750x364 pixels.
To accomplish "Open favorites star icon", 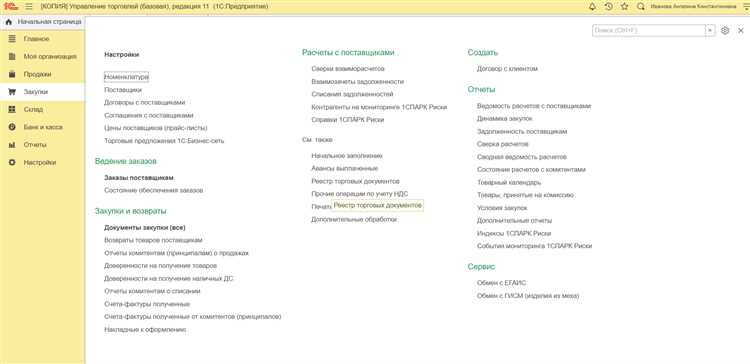I will (x=624, y=7).
